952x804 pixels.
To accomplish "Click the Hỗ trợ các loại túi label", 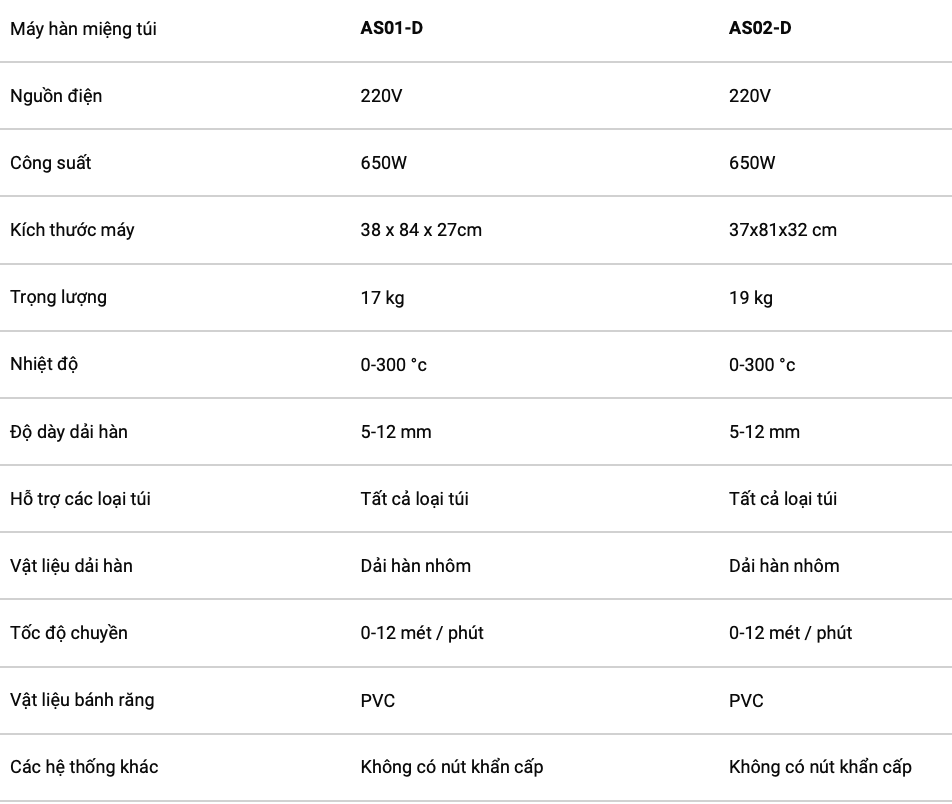I will coord(80,499).
